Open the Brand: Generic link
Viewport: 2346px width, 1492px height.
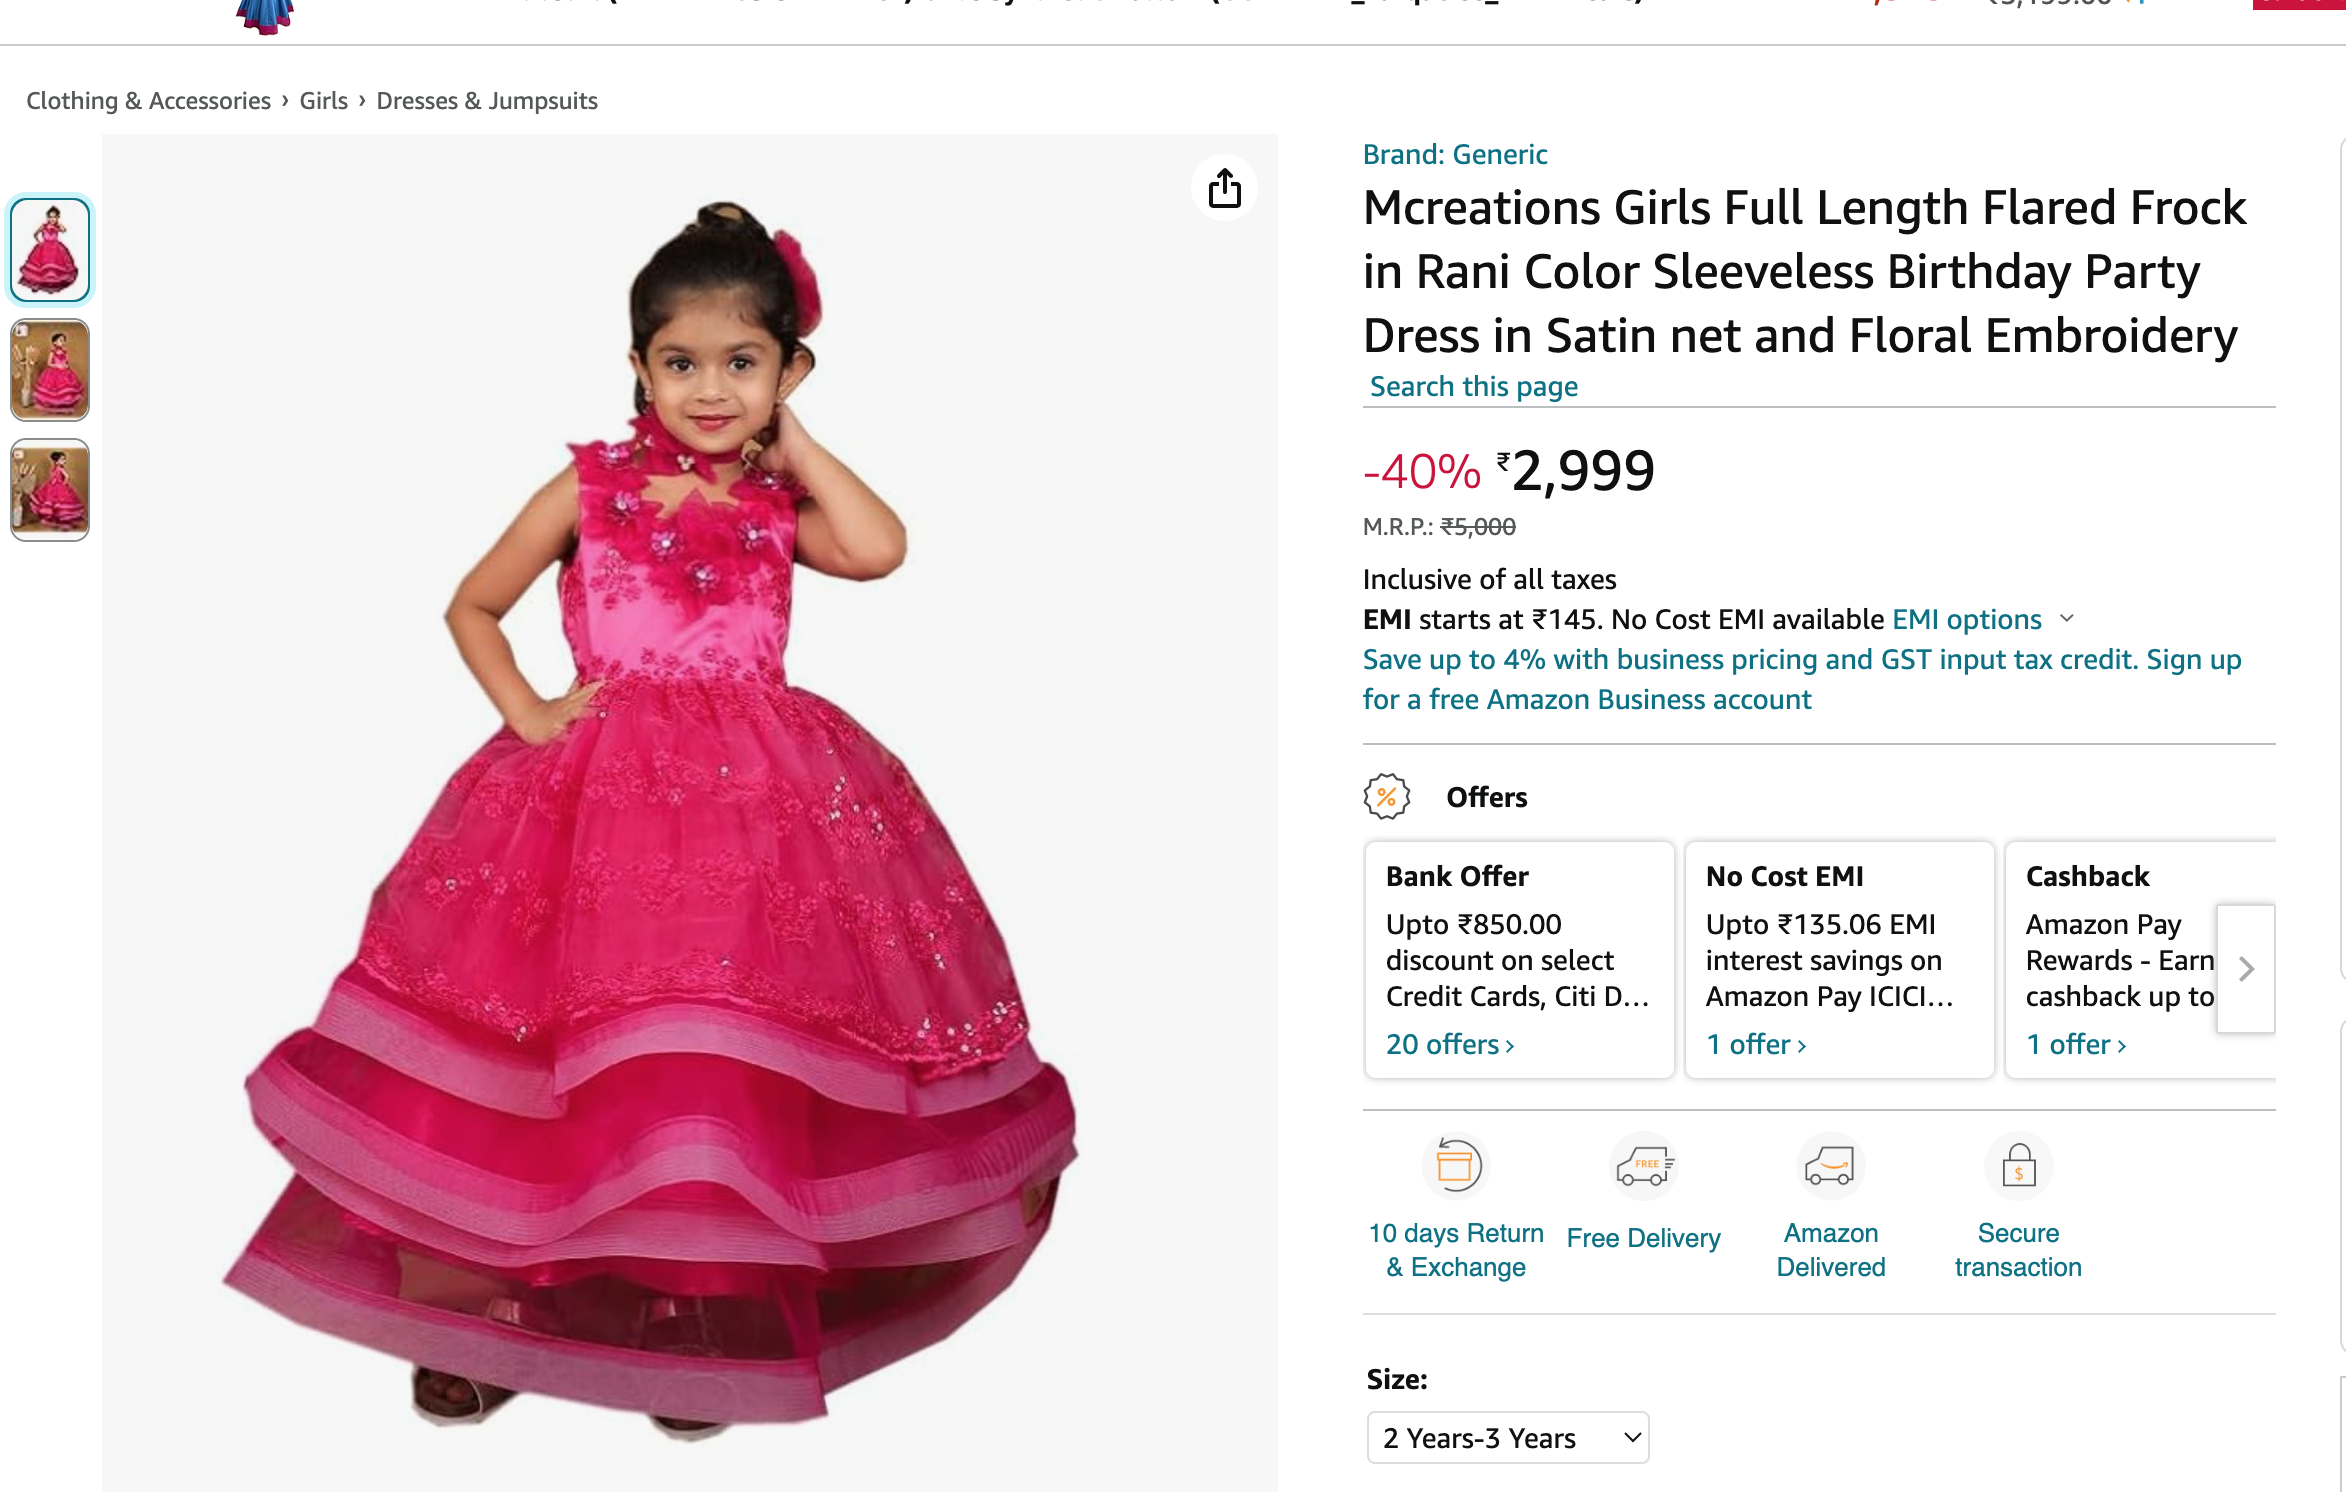pyautogui.click(x=1455, y=154)
